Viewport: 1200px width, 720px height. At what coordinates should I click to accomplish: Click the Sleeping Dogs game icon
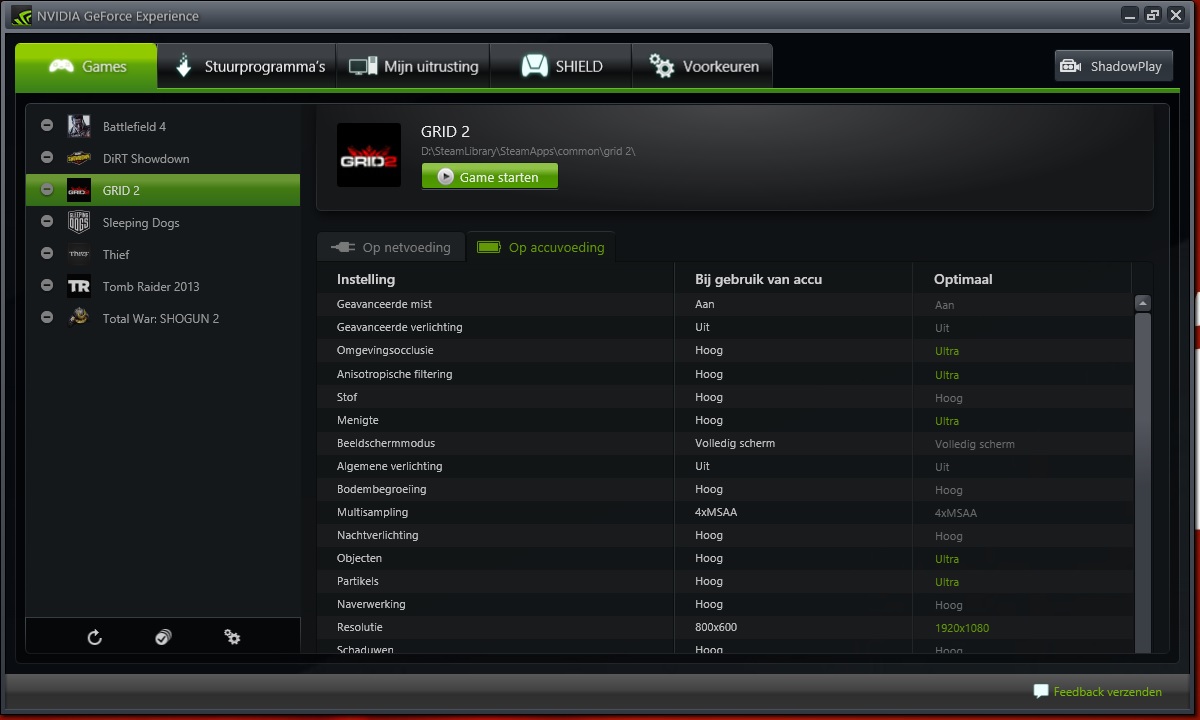[x=79, y=222]
